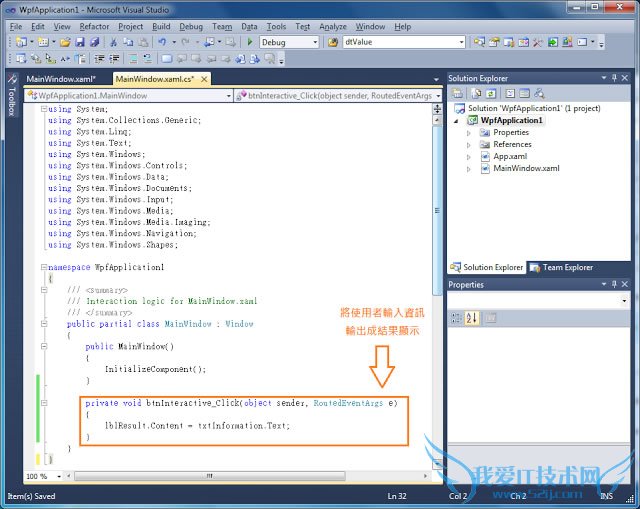Click Refresh icon in Solution Explorer toolbar
Screen dimensions: 640x509
[492, 93]
